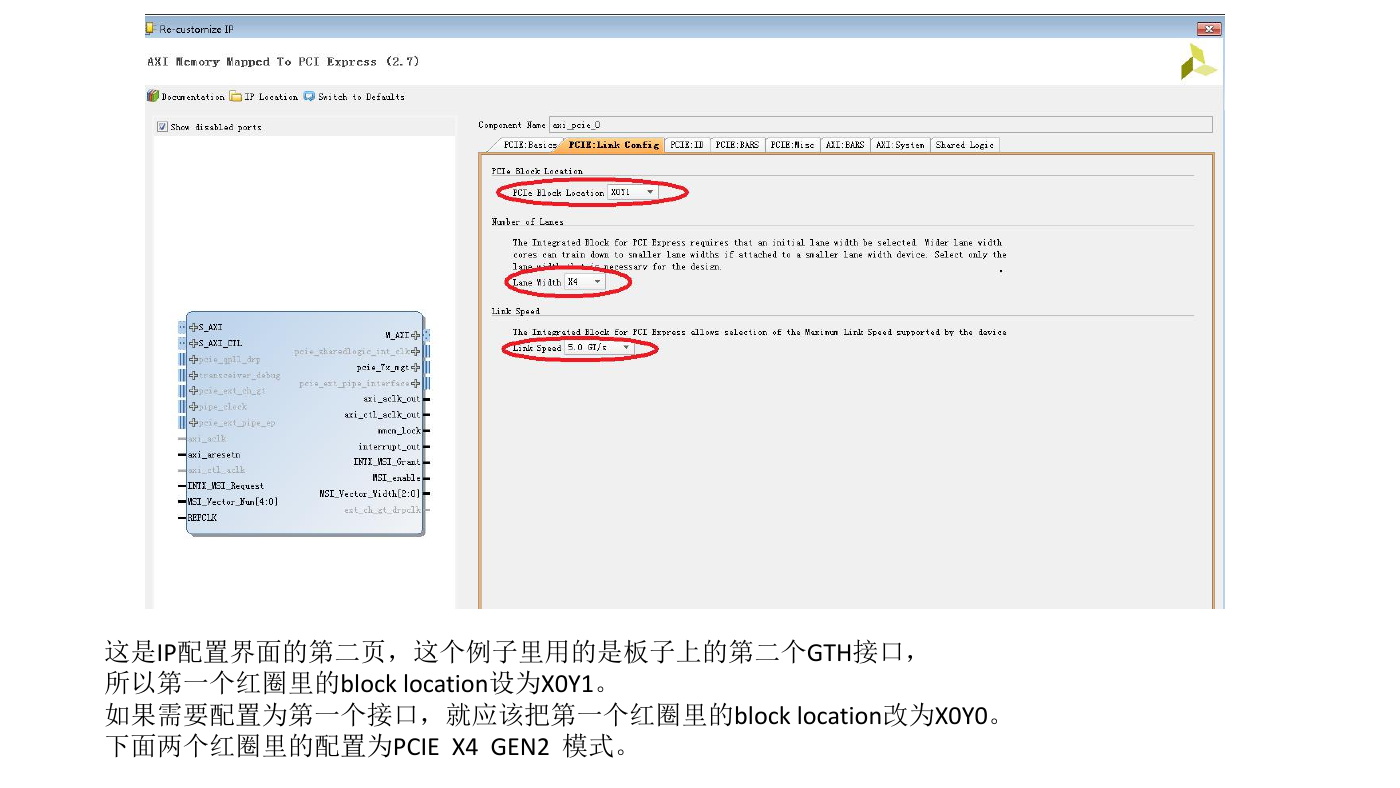Expand the pcie_ext_ch_gt port plus icon
This screenshot has height=788, width=1400.
click(x=194, y=391)
